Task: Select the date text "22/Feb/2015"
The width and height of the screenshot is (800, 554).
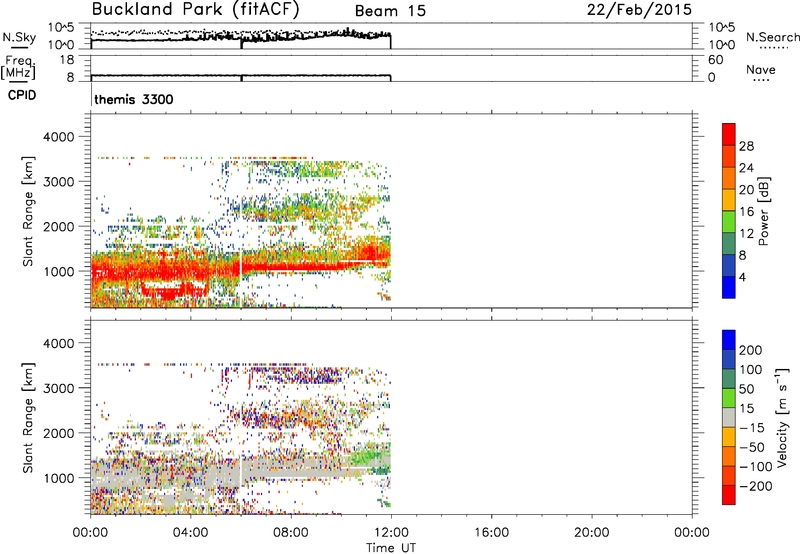Action: point(639,9)
